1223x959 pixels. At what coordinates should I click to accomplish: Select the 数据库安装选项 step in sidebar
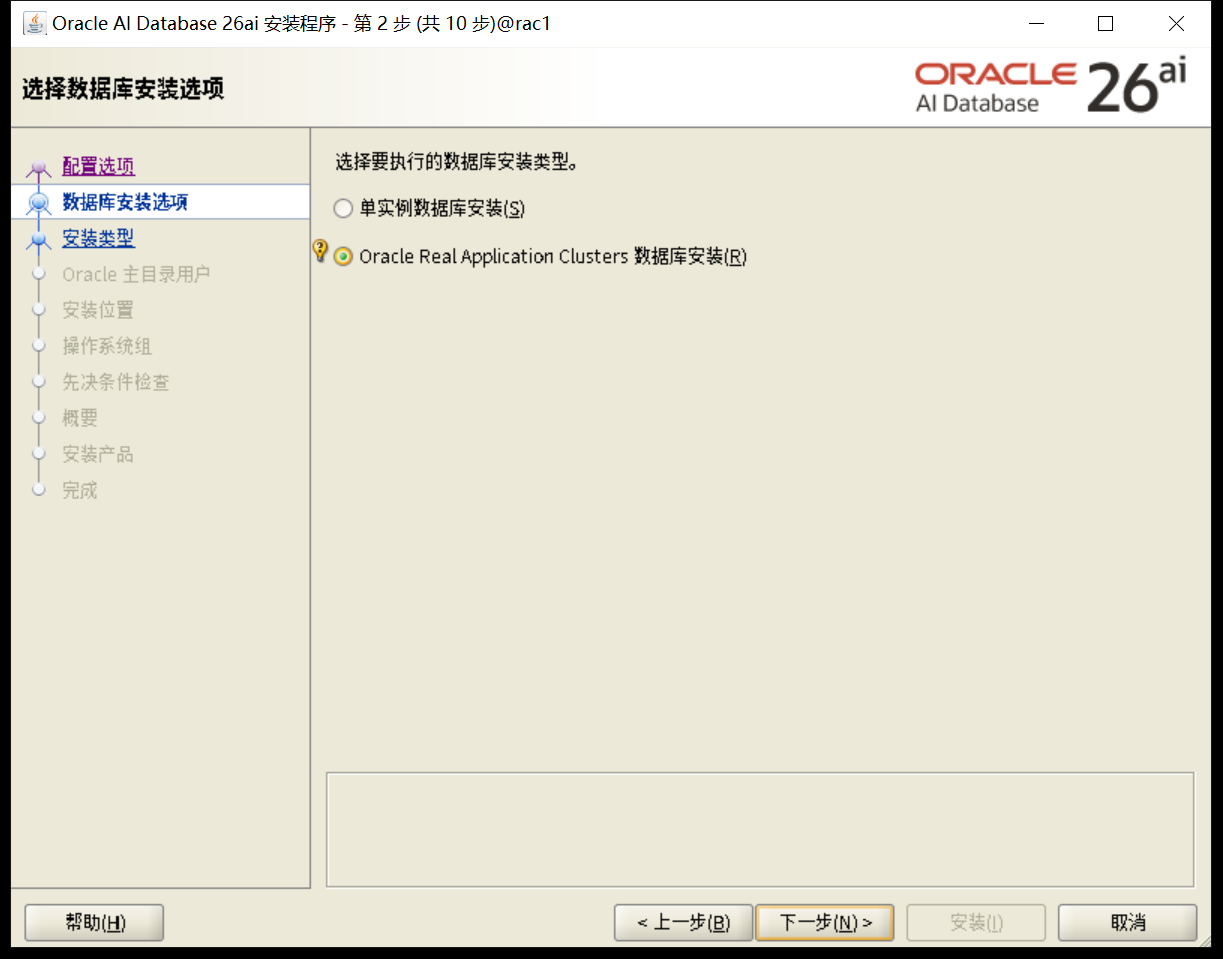pyautogui.click(x=125, y=202)
